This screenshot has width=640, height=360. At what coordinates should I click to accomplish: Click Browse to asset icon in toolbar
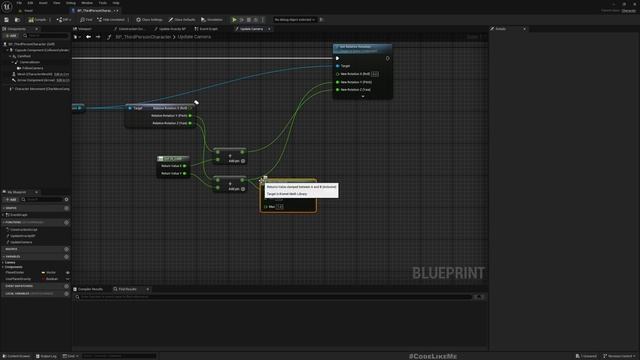click(x=17, y=20)
